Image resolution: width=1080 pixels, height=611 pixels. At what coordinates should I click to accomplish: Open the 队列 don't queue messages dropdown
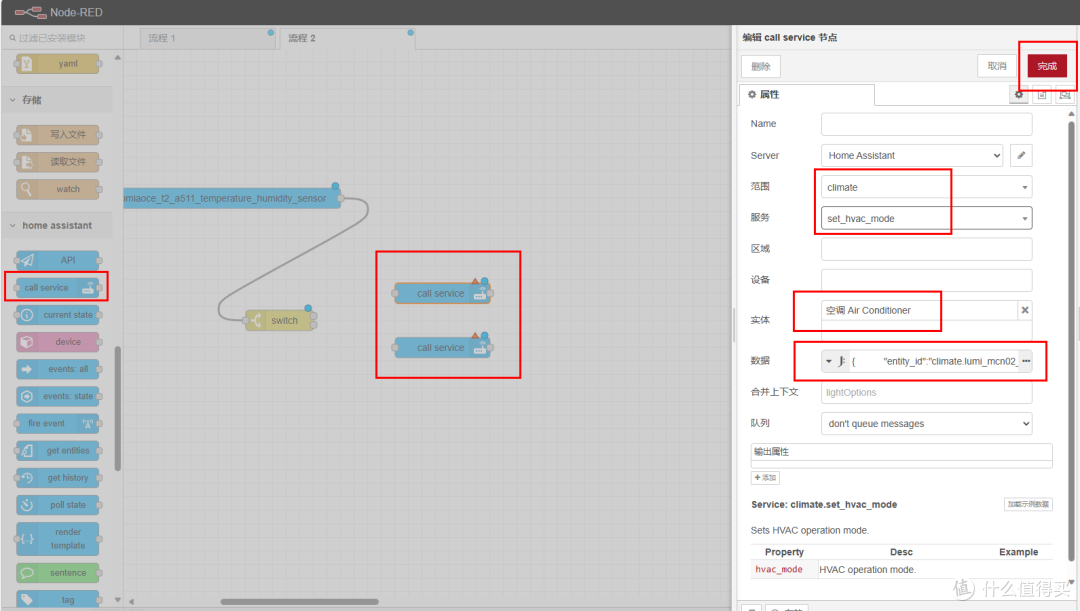tap(926, 424)
